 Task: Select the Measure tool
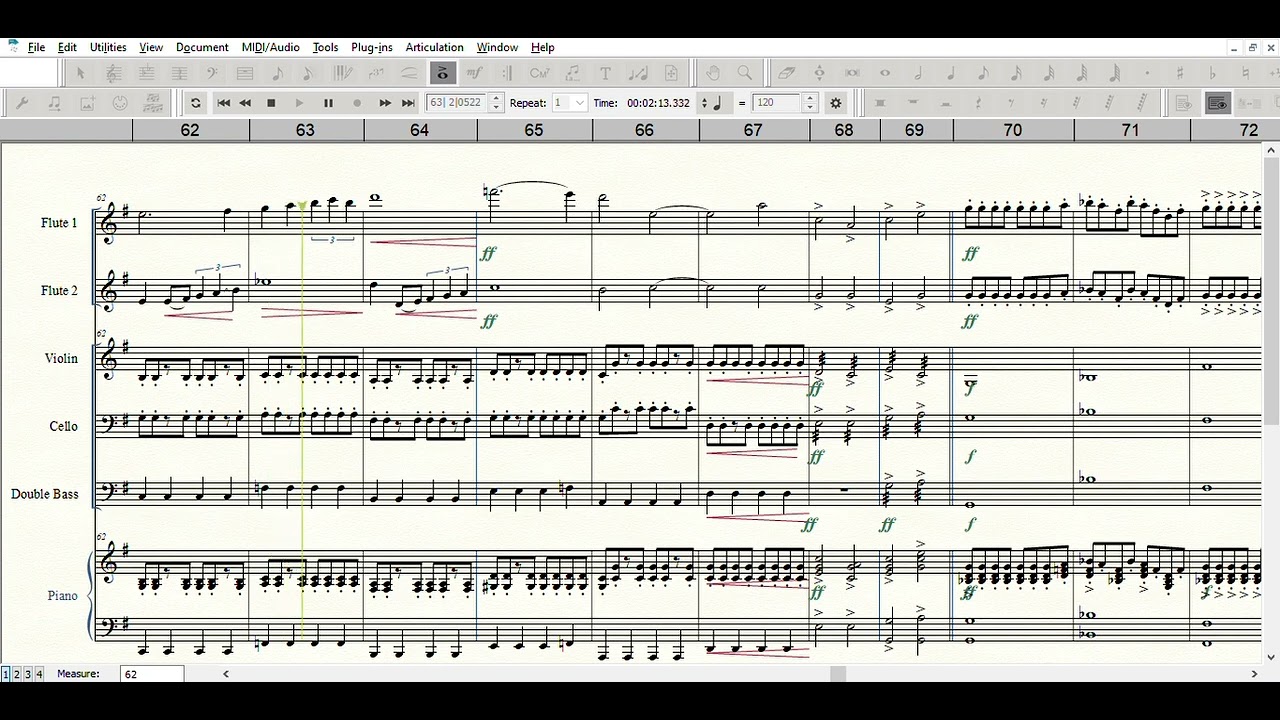[245, 73]
